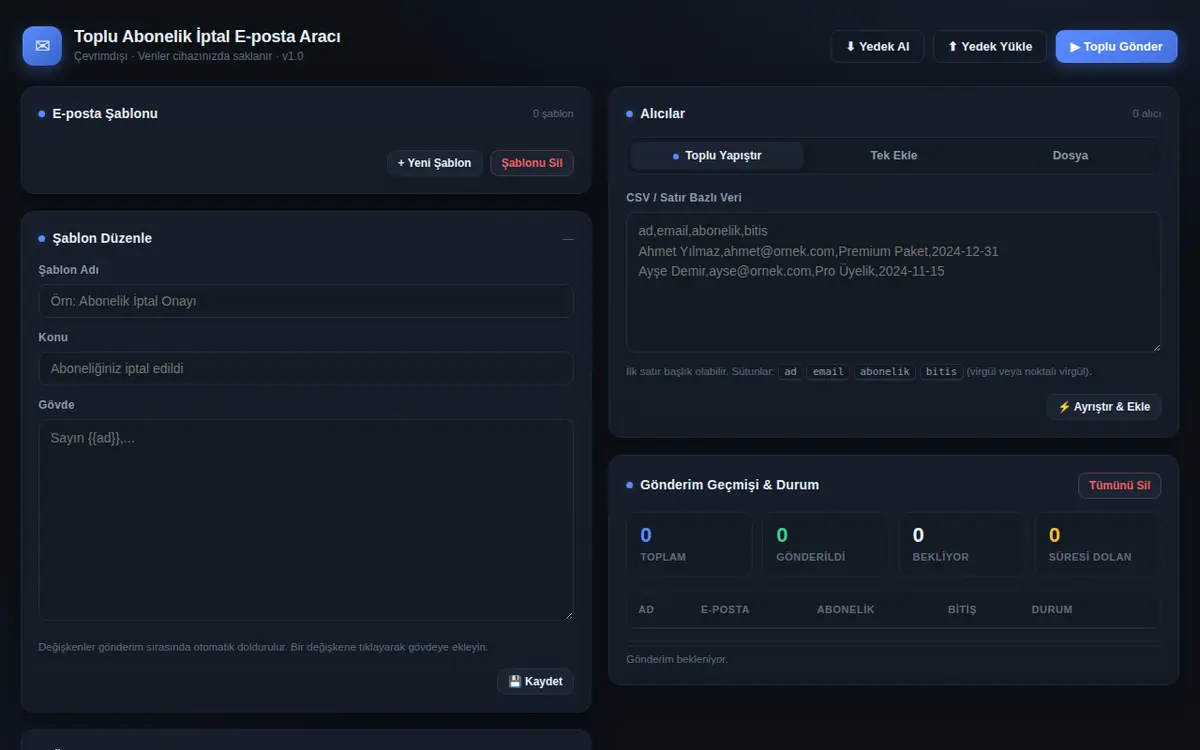The height and width of the screenshot is (750, 1200).
Task: Save the template with Kaydet
Action: point(535,681)
